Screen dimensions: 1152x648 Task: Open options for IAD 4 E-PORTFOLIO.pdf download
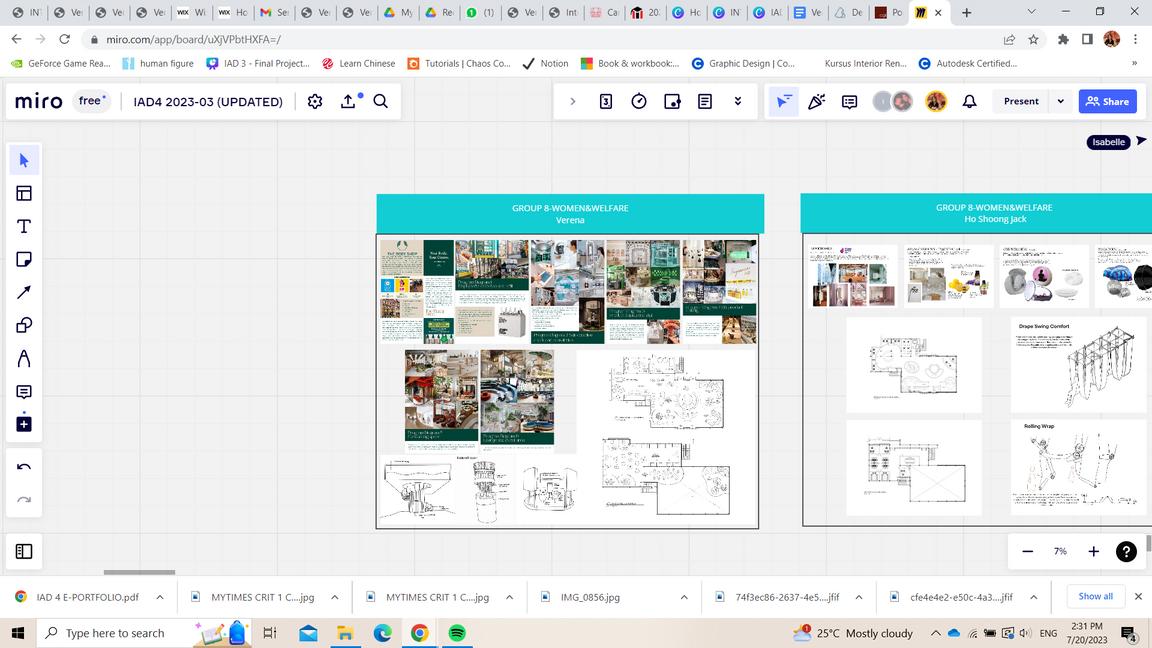click(x=160, y=597)
